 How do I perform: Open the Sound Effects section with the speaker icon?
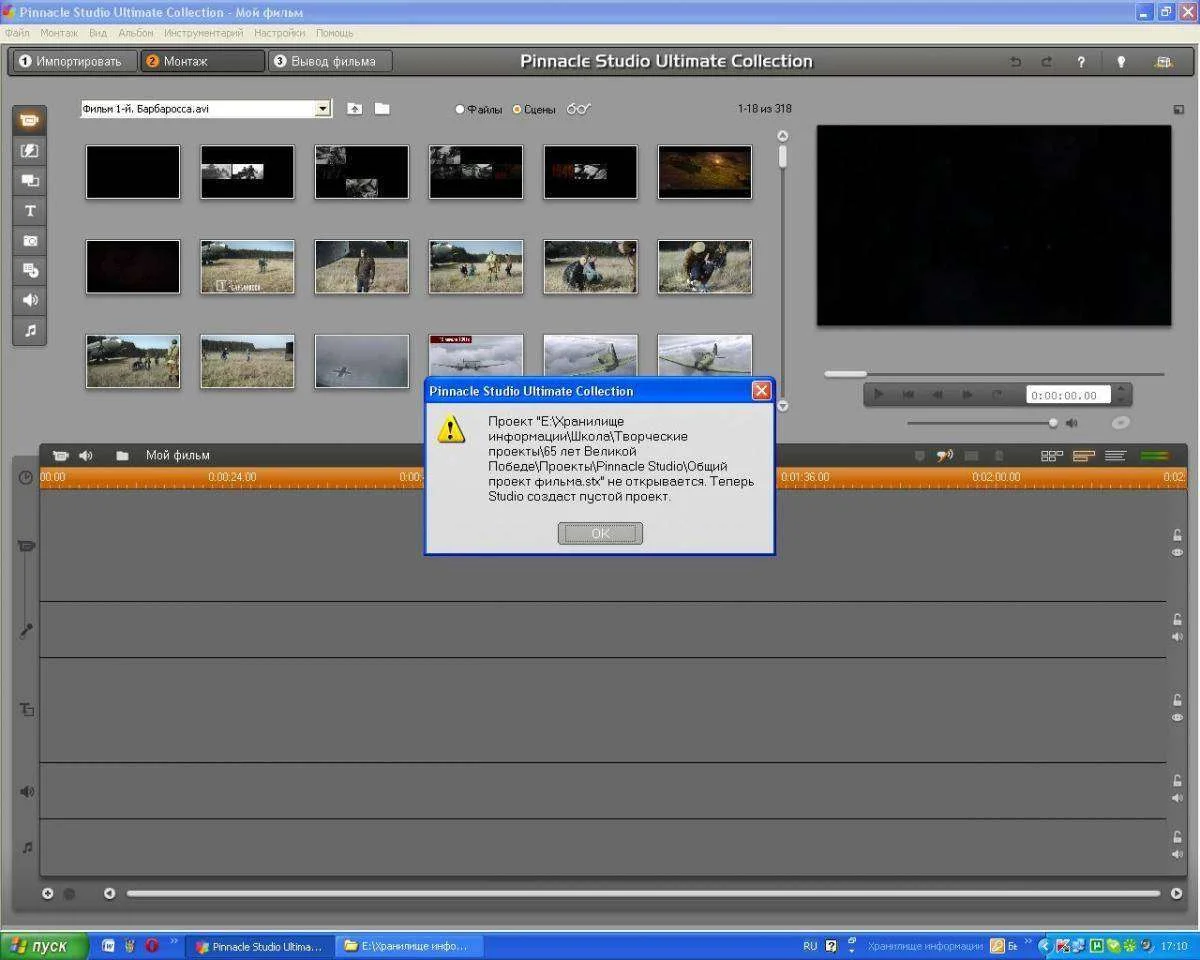(x=29, y=300)
